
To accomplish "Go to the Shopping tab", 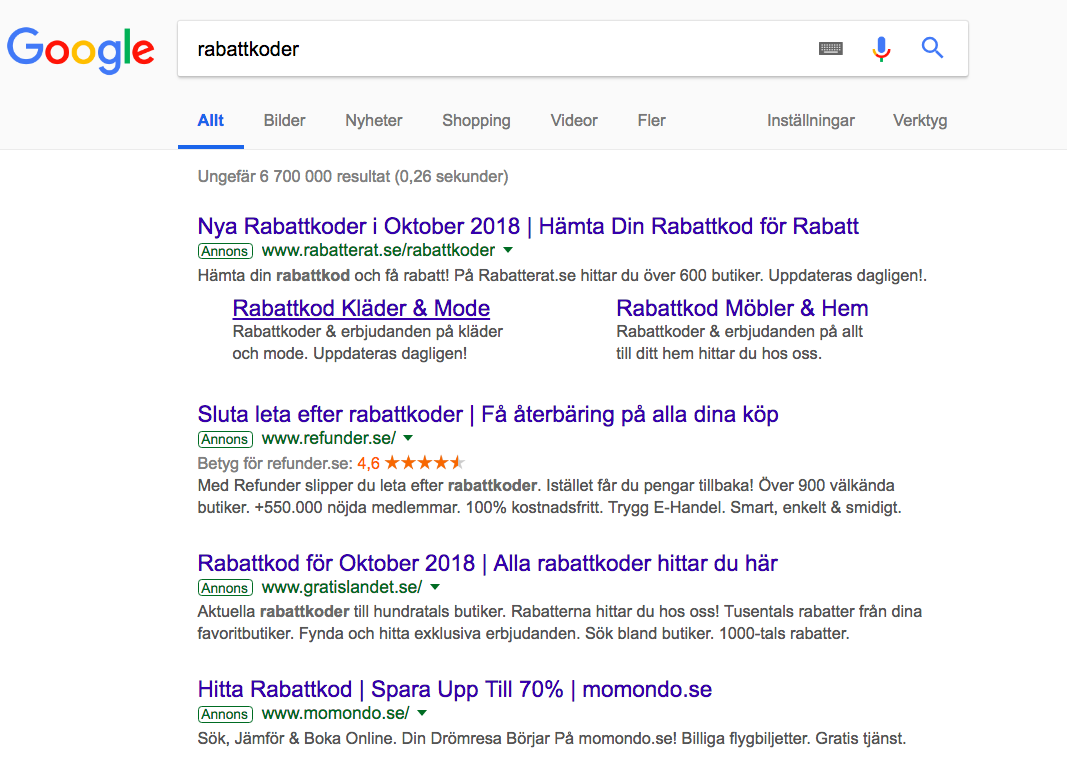I will click(476, 120).
